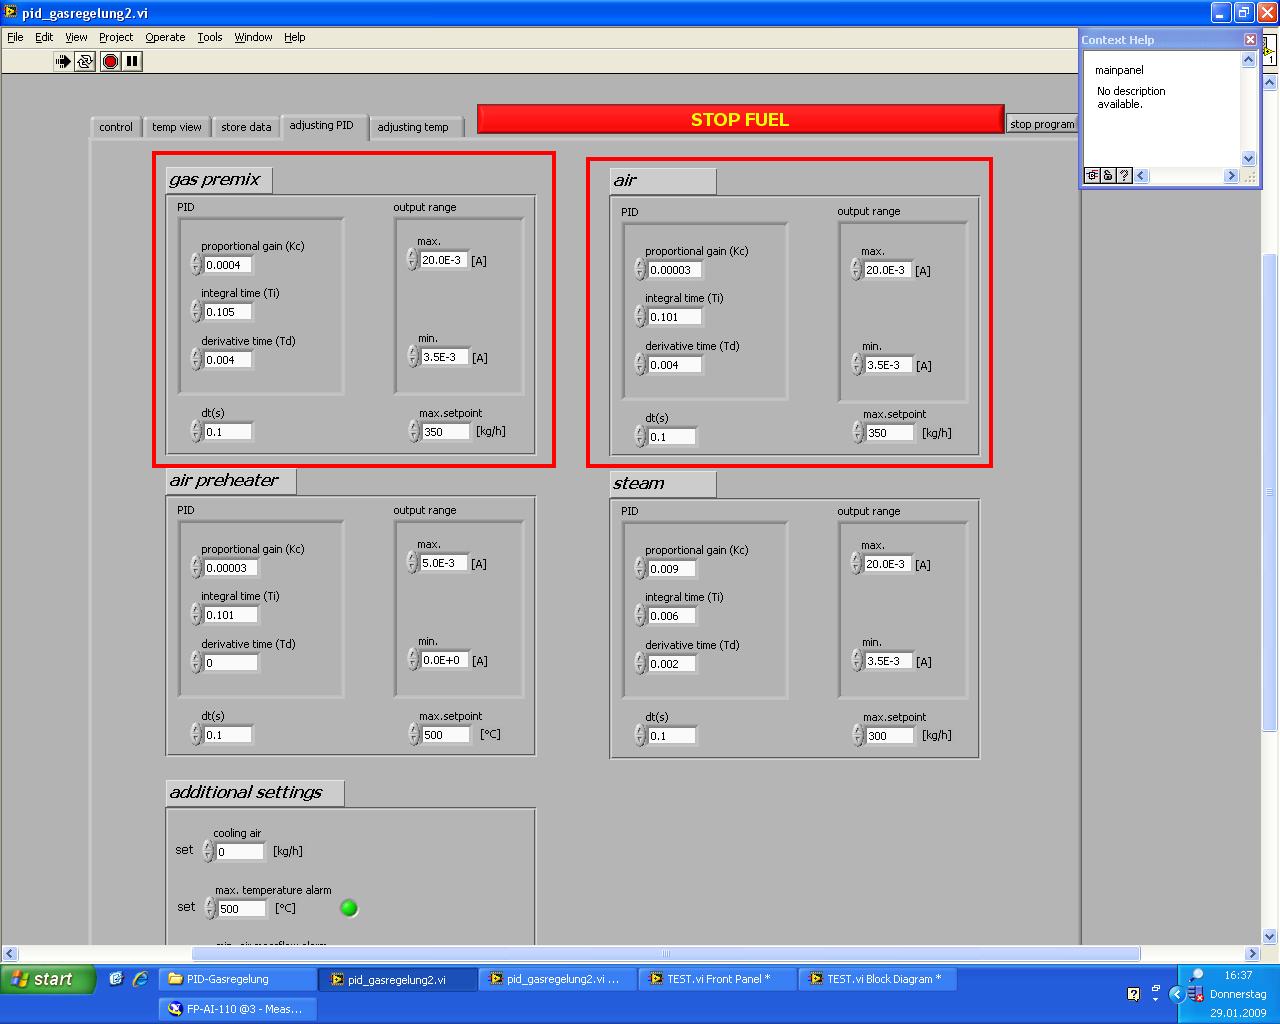Click gas premix max.setpoint field

point(445,432)
